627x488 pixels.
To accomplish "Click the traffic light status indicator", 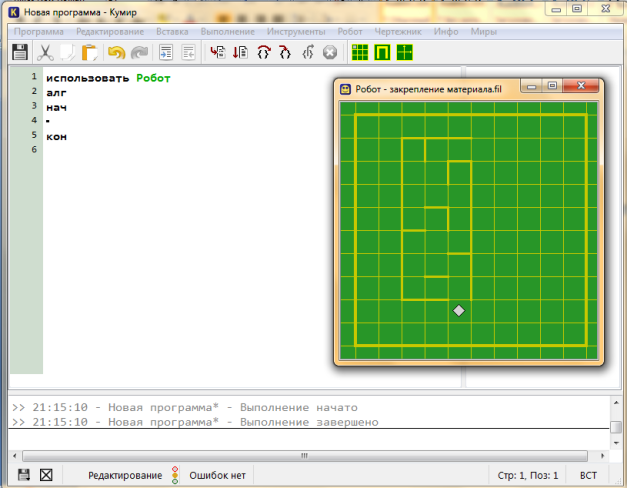I will click(175, 475).
